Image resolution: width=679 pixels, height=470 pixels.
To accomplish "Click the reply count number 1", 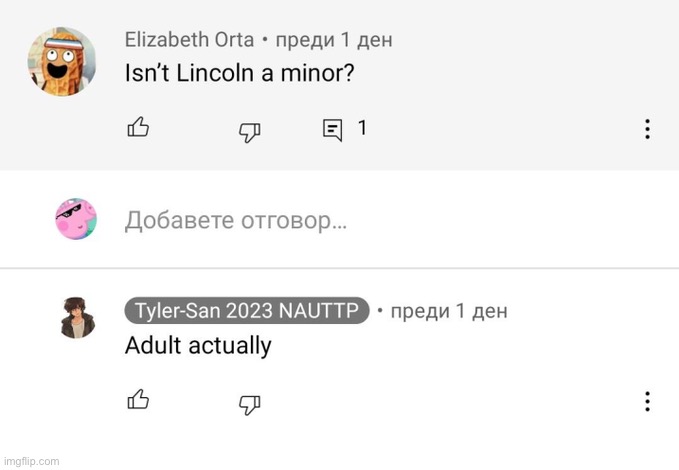I will (x=362, y=128).
